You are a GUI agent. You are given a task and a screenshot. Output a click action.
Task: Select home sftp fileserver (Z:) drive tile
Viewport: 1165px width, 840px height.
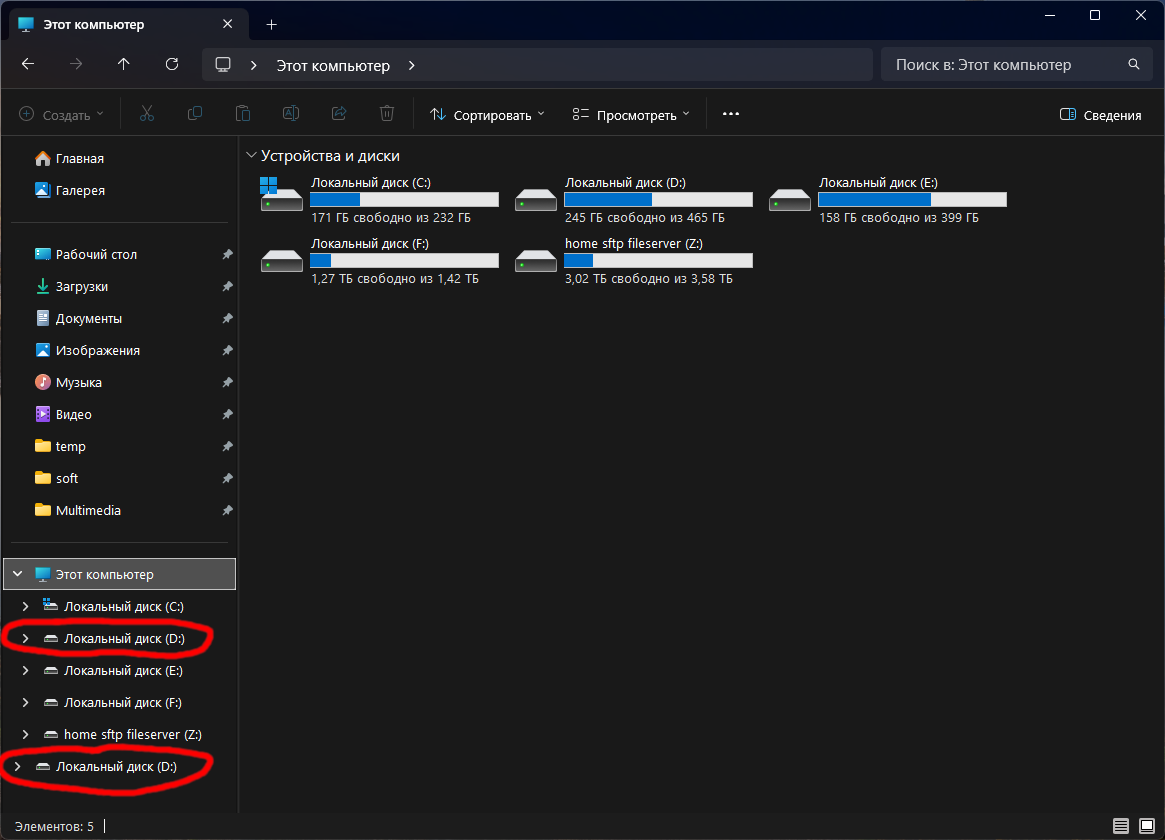pos(634,261)
